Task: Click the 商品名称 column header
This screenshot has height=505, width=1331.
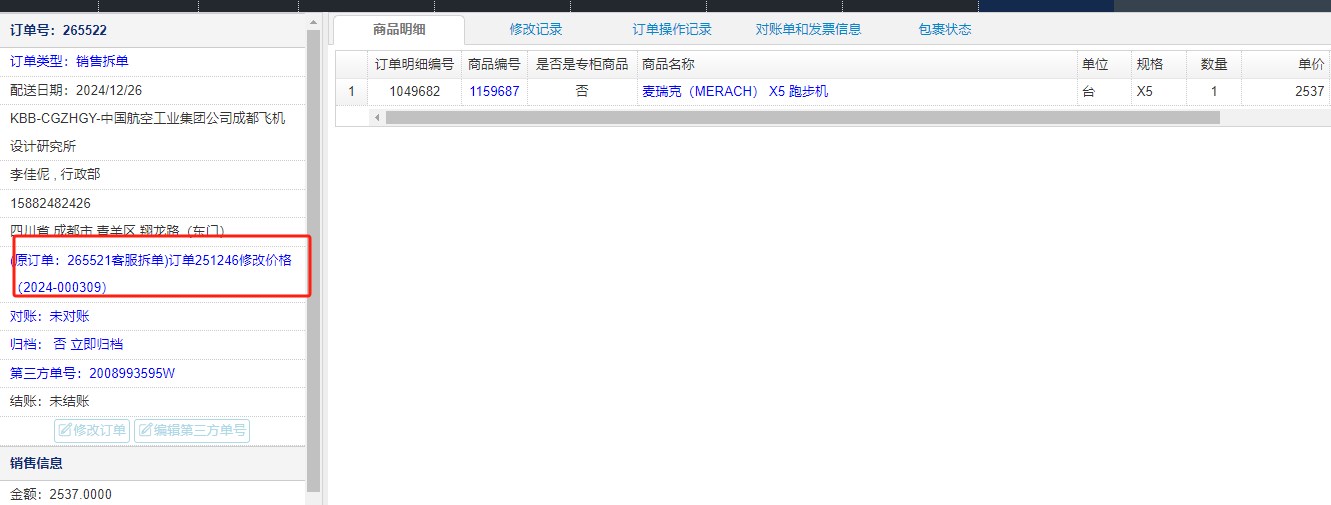Action: [857, 64]
